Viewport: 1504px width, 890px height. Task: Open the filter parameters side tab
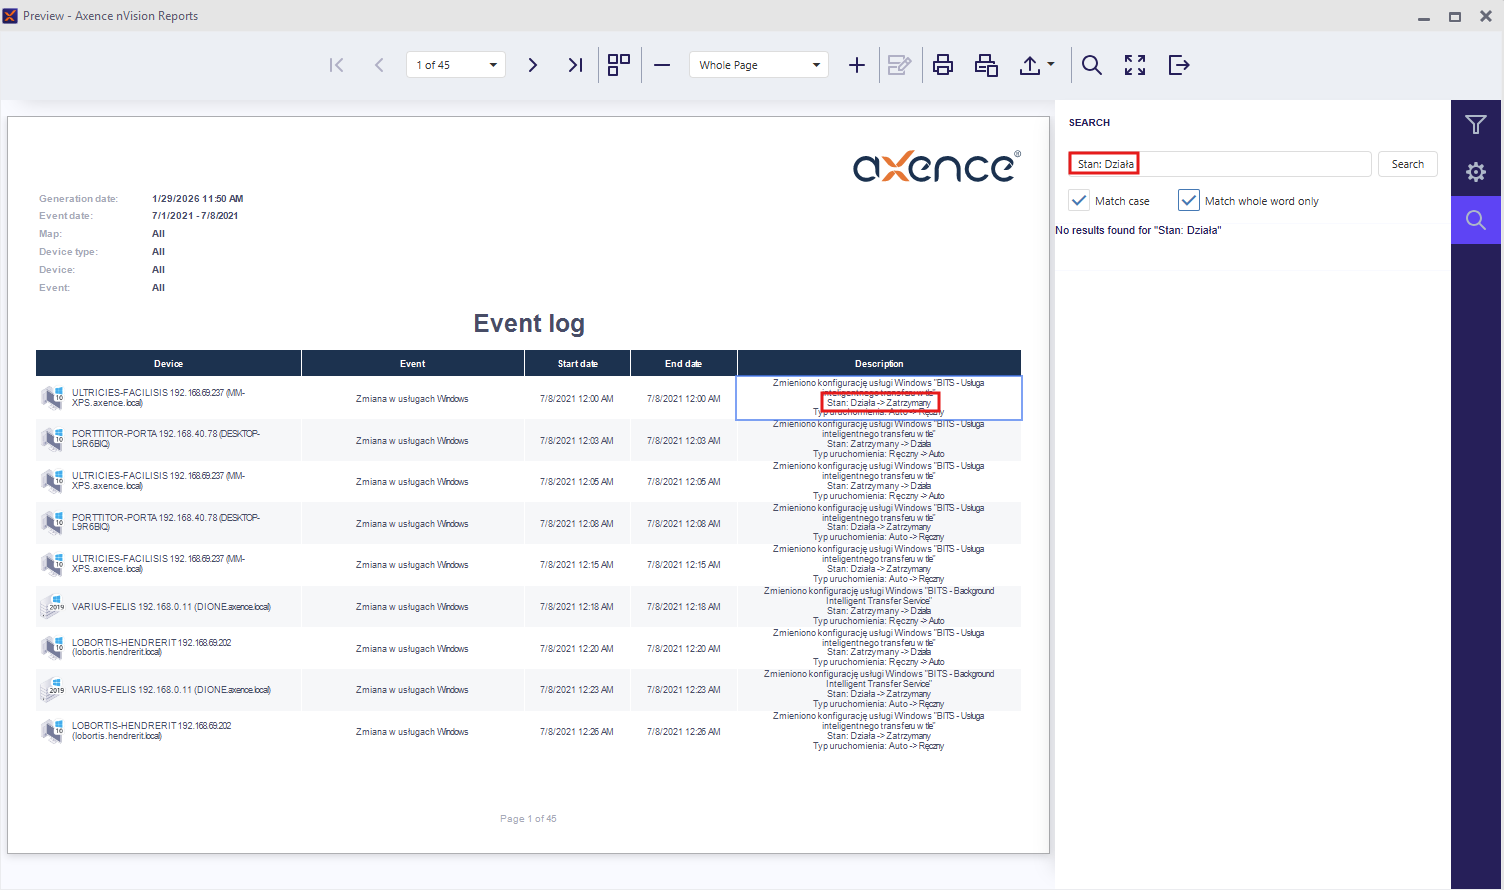click(1476, 125)
